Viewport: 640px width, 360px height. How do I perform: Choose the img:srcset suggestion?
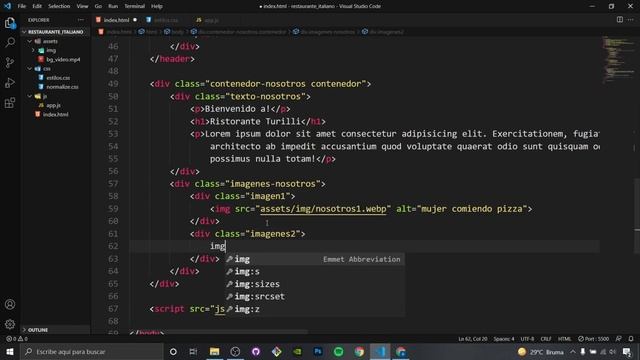click(315, 297)
